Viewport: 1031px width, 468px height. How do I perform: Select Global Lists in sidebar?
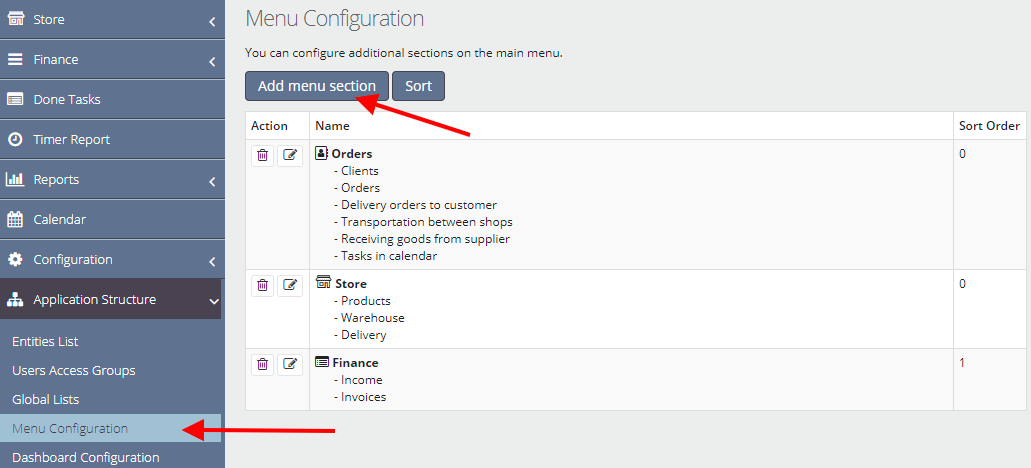click(x=45, y=400)
